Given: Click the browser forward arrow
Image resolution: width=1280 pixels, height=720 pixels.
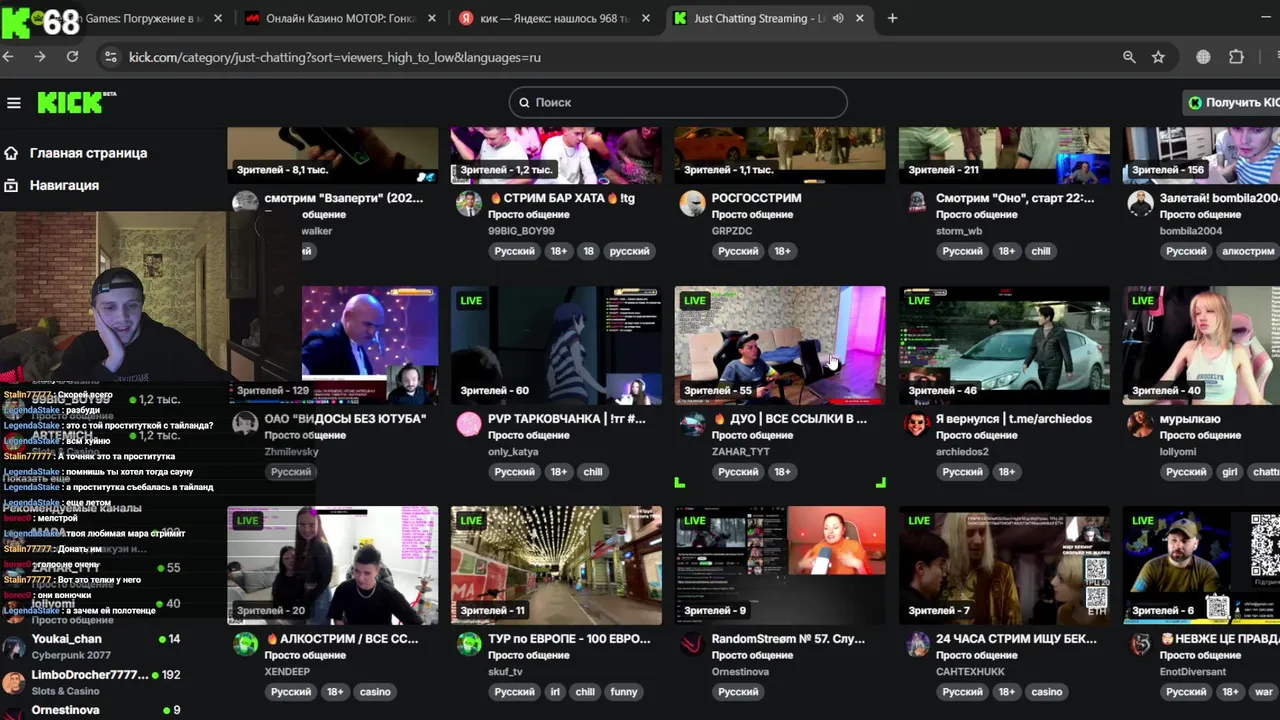Looking at the screenshot, I should [x=40, y=57].
